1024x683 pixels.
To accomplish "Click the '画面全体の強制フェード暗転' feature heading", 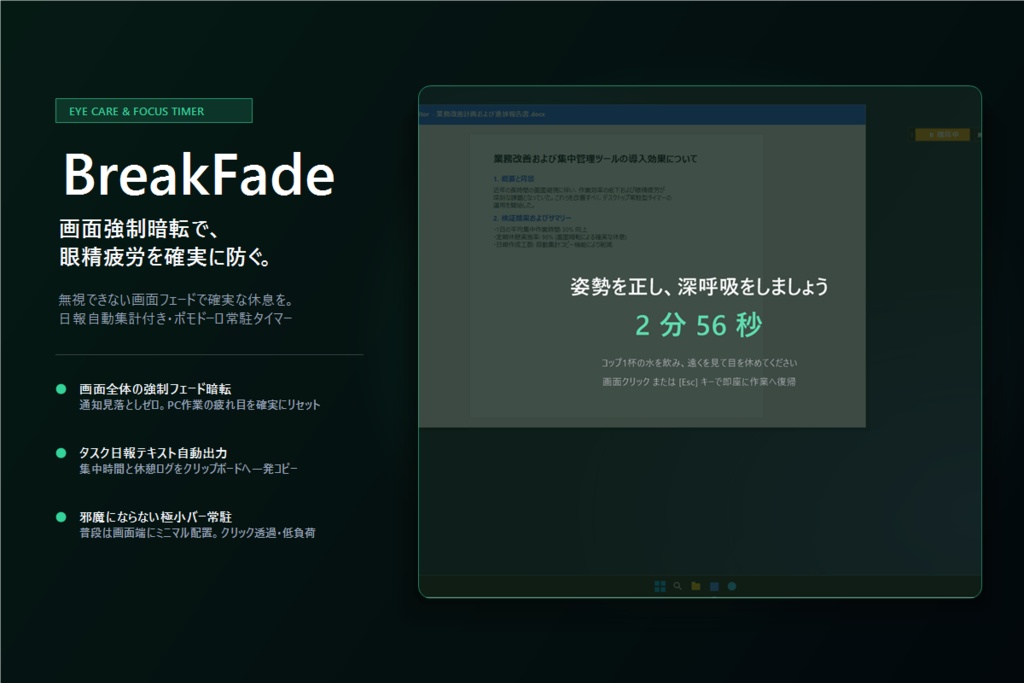I will [x=155, y=389].
